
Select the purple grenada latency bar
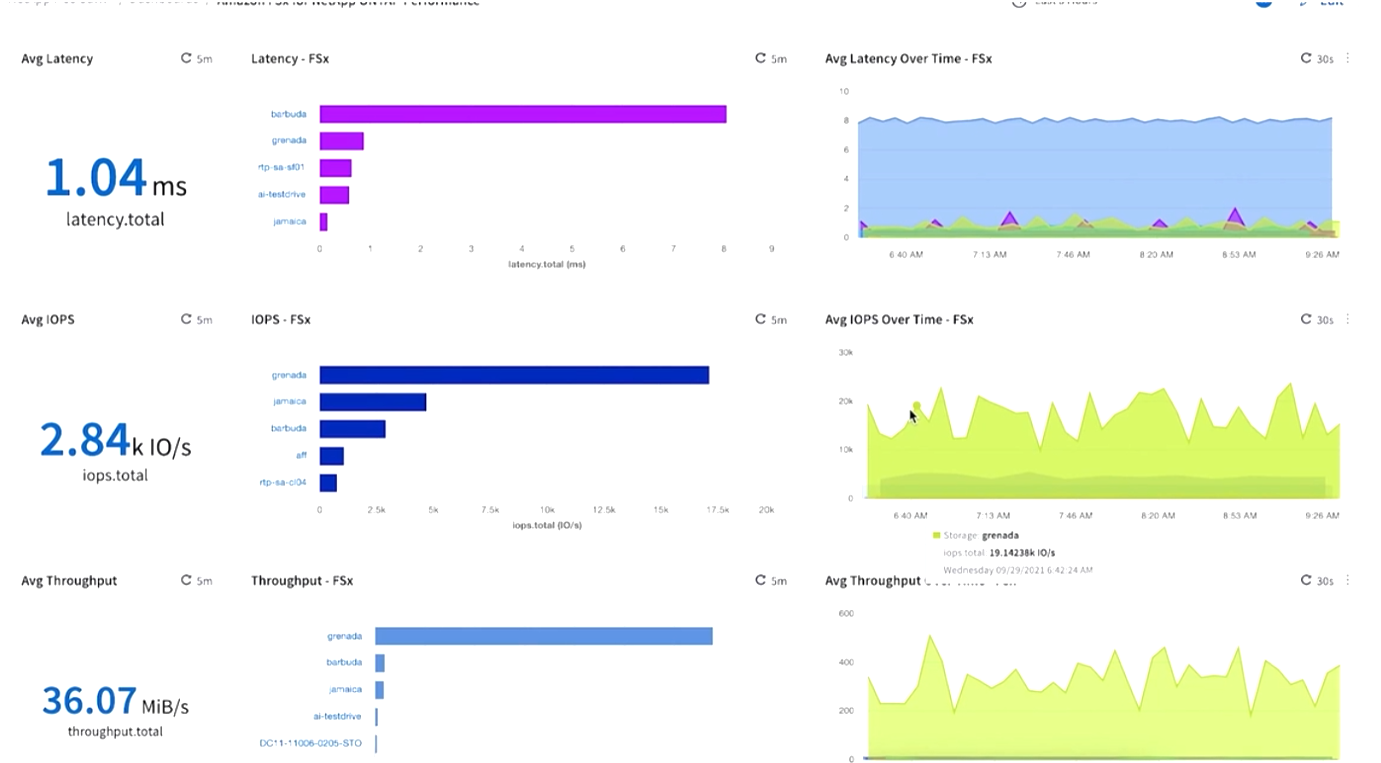[x=342, y=141]
